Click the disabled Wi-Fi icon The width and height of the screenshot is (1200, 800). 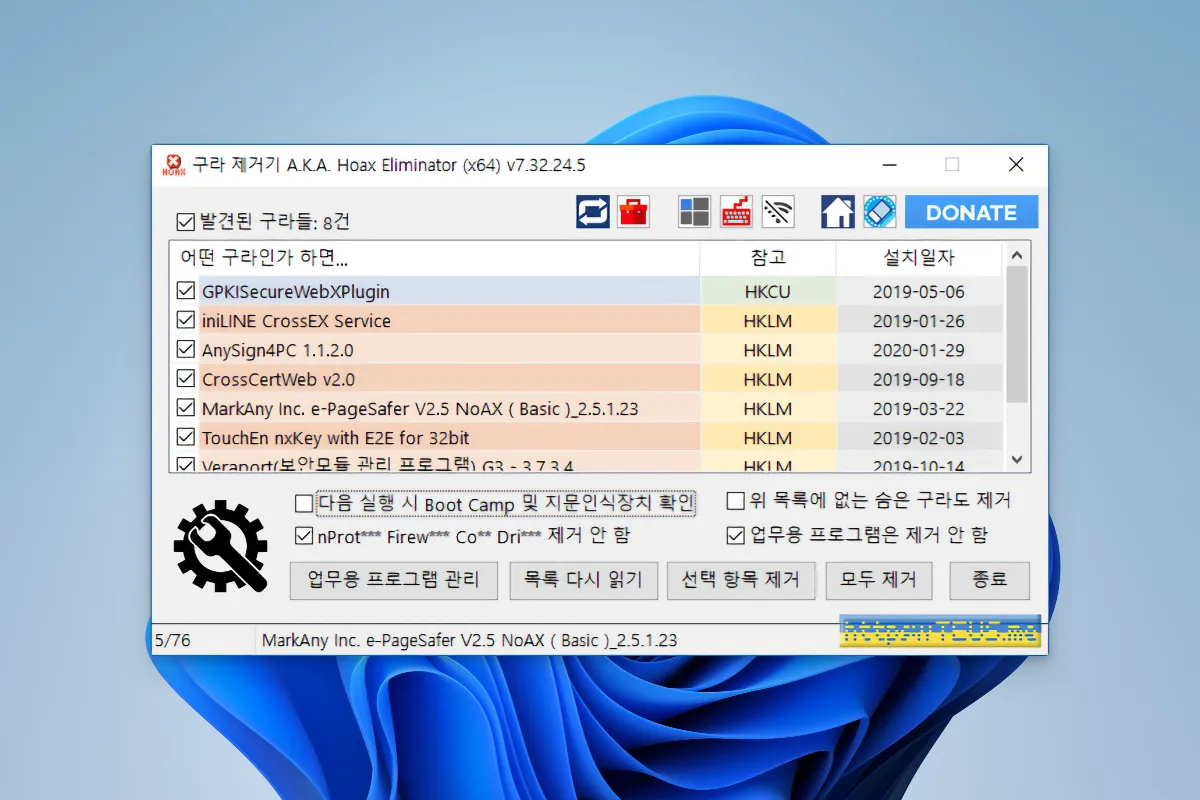pos(778,211)
